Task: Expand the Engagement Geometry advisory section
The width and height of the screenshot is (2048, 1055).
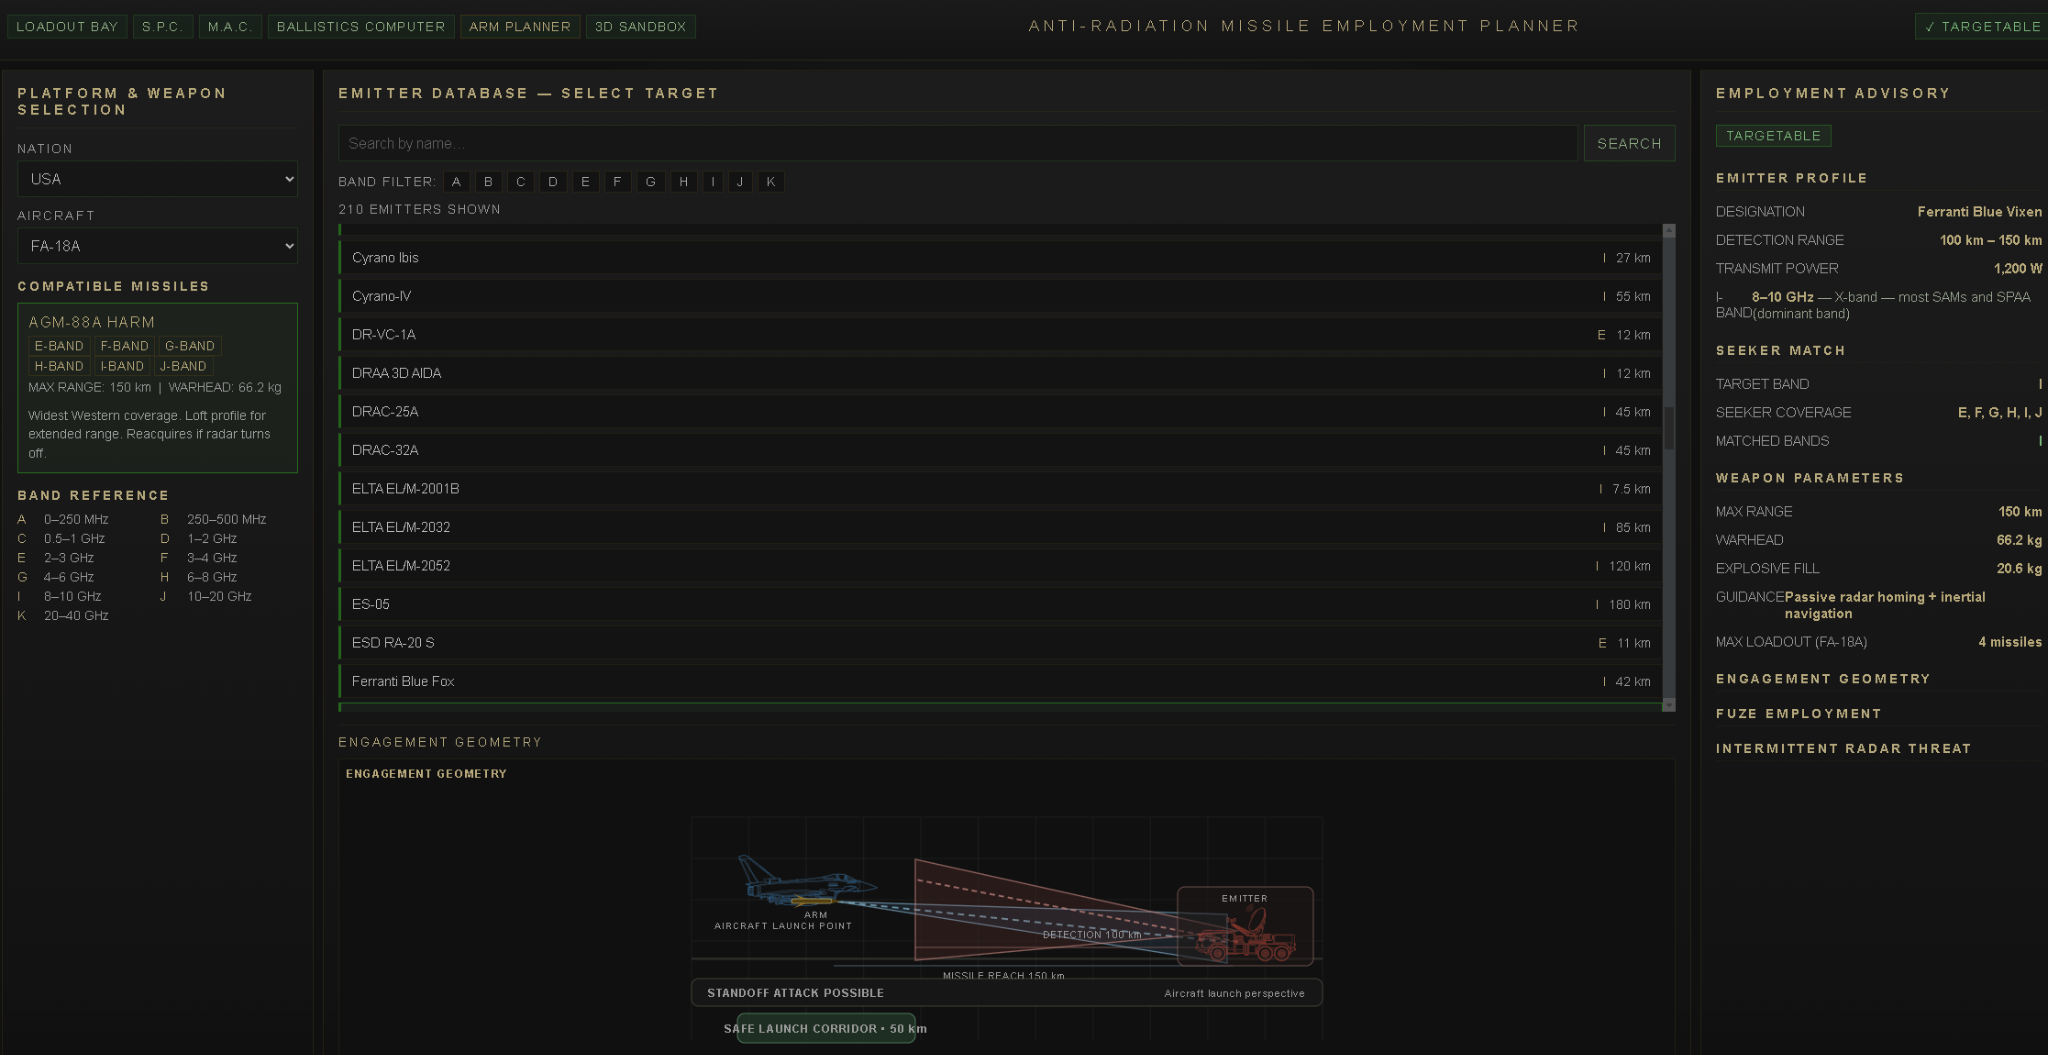Action: coord(1823,679)
